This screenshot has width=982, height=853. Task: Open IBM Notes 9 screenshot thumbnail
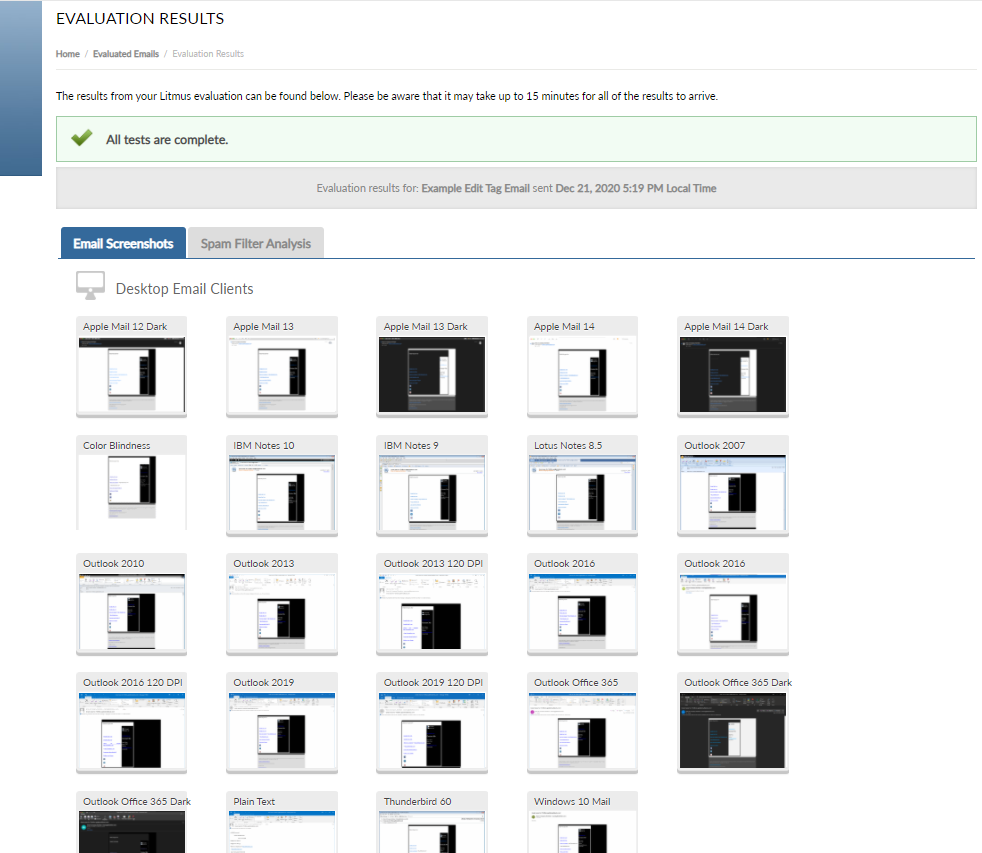tap(432, 494)
